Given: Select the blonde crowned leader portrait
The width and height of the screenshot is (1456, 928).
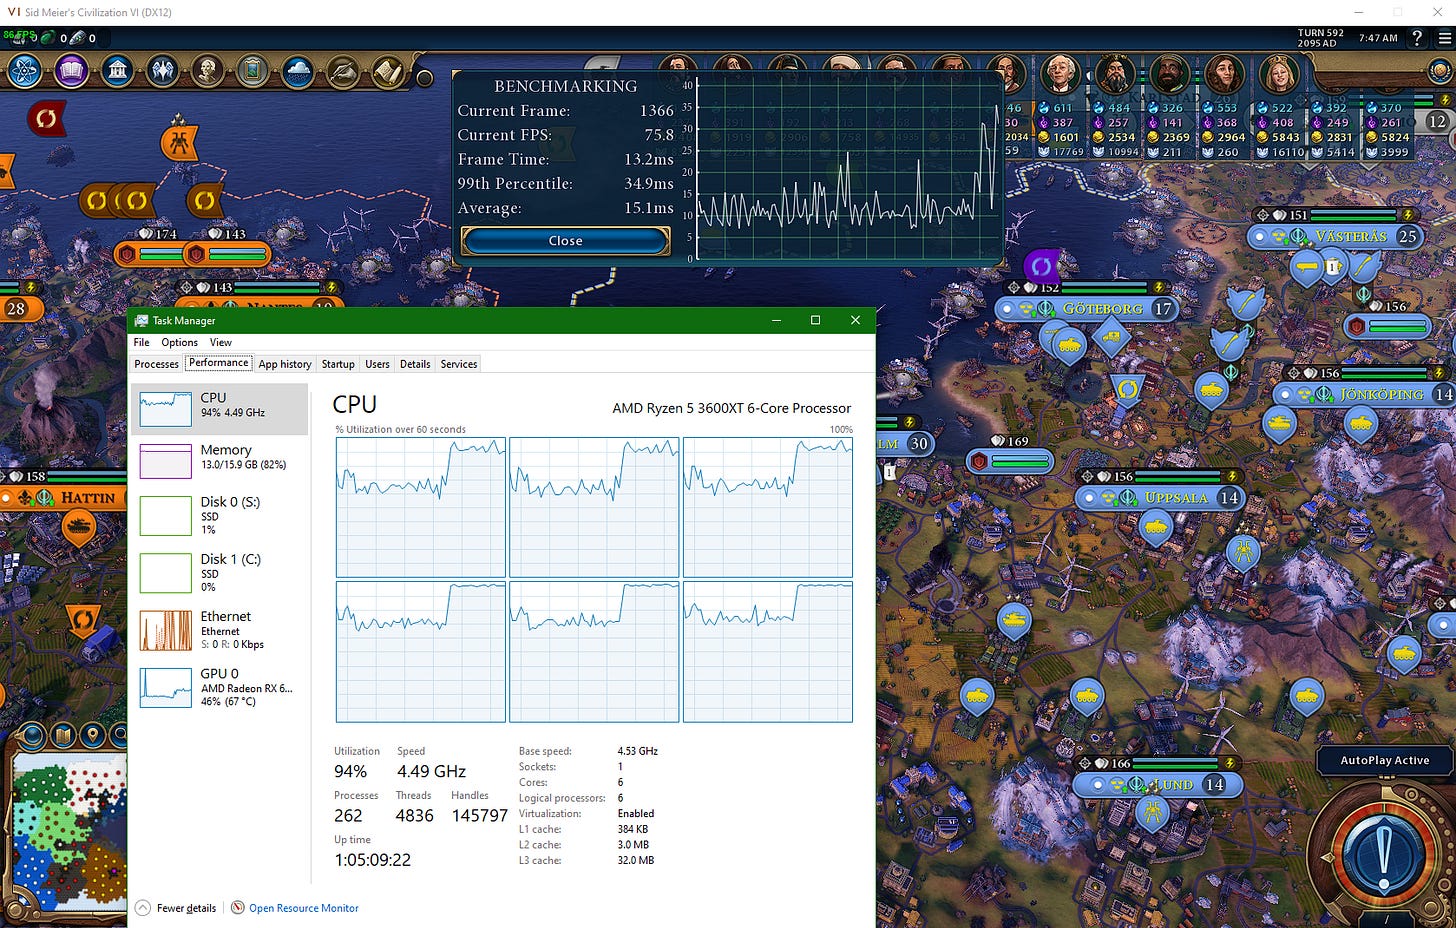Looking at the screenshot, I should pos(1279,73).
